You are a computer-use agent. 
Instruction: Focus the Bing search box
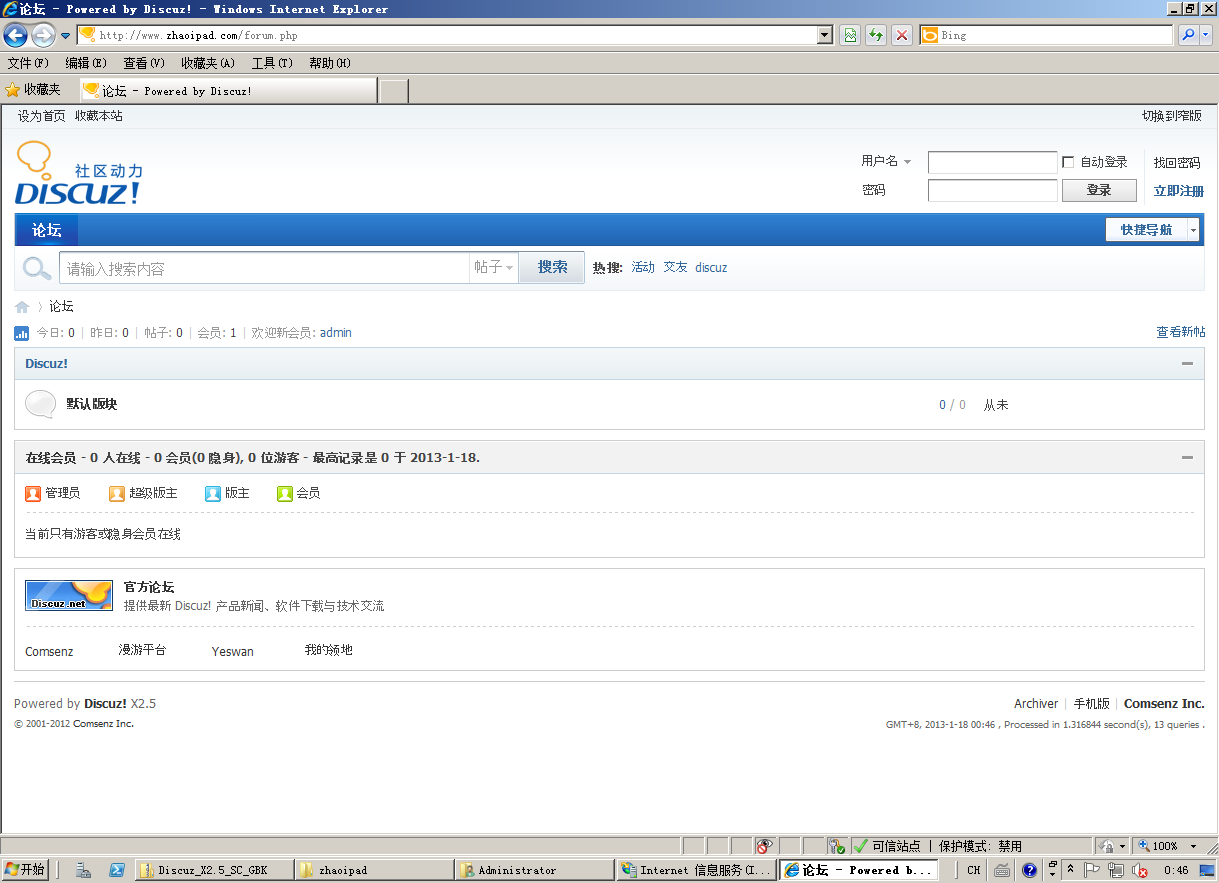click(1055, 35)
